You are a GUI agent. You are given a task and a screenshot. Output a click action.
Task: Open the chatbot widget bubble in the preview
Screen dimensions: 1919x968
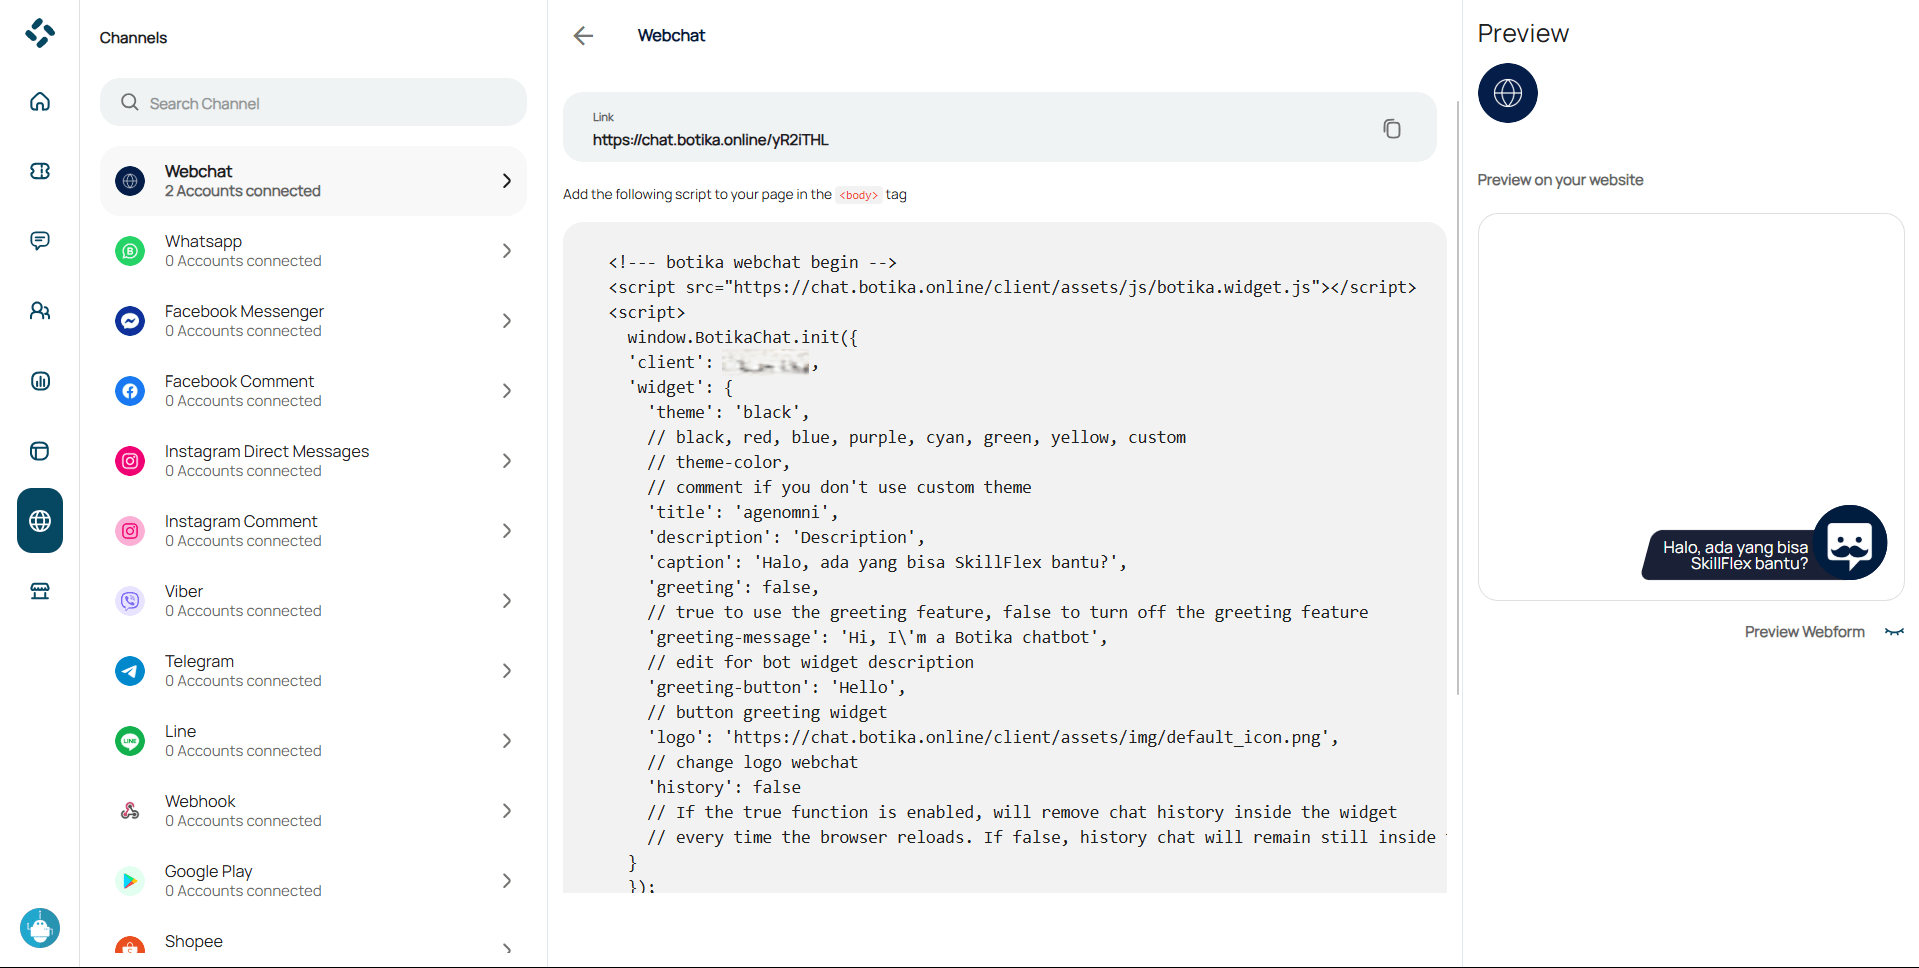(x=1850, y=542)
